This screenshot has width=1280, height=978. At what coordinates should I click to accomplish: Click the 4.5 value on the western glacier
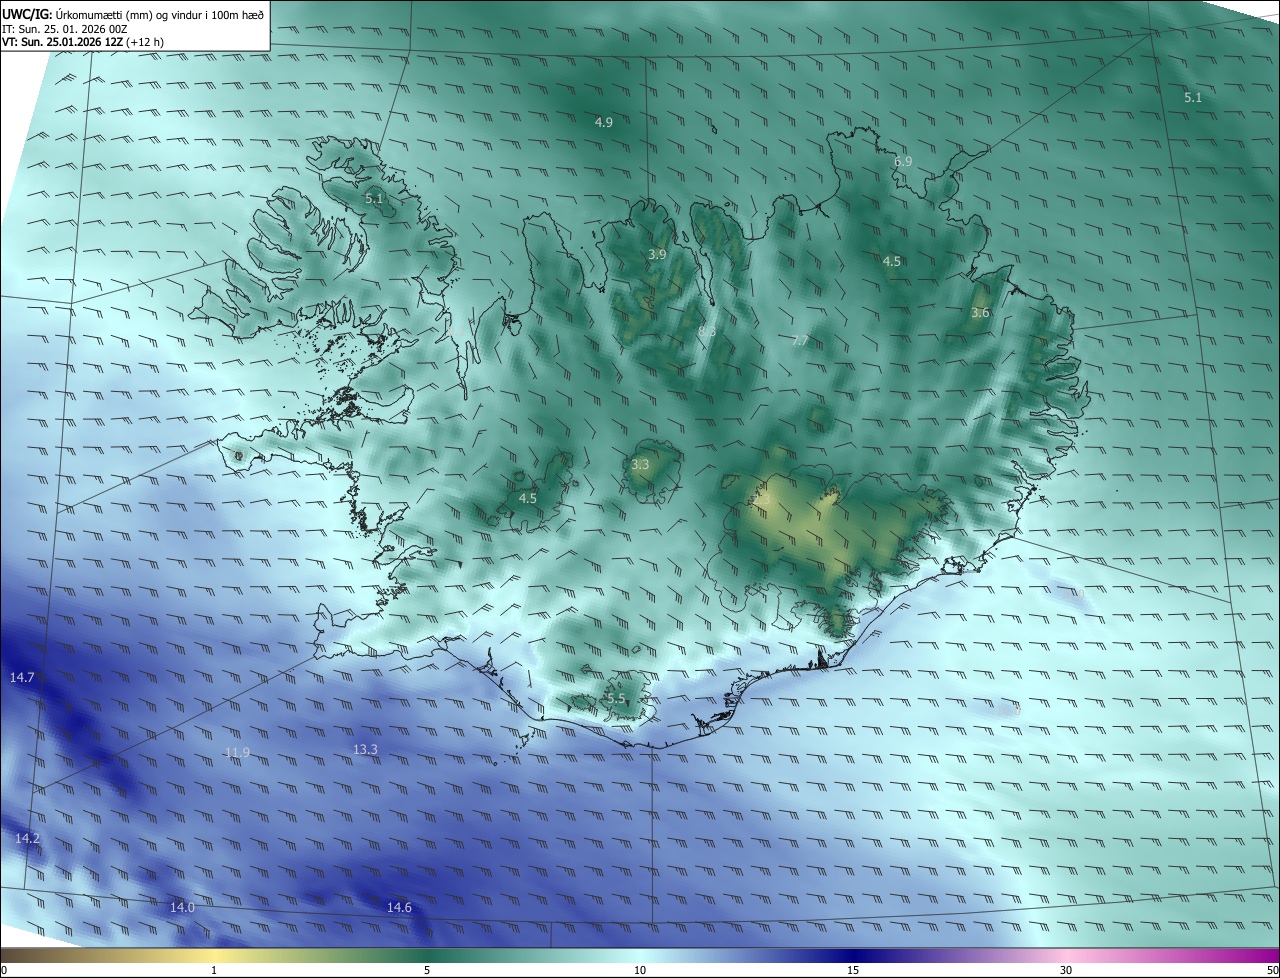(528, 498)
